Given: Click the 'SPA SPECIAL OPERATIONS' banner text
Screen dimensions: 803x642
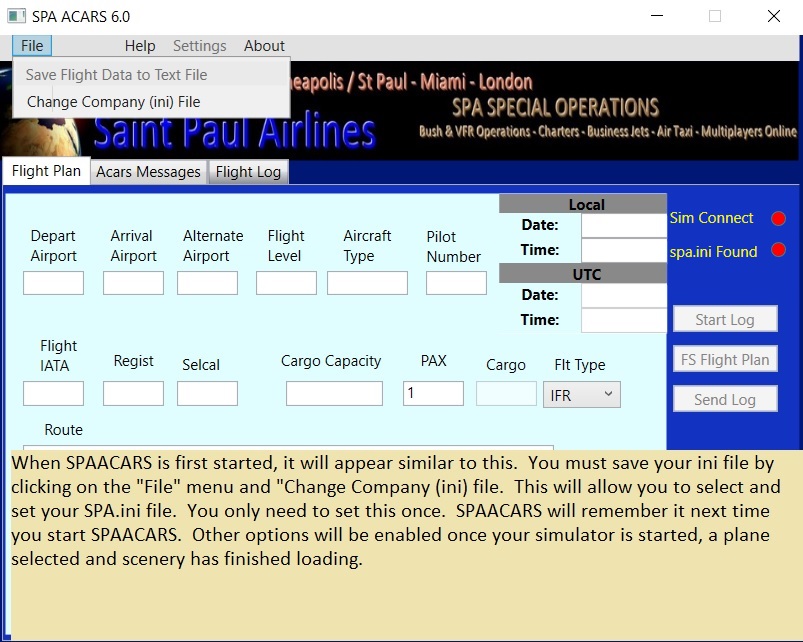Looking at the screenshot, I should click(555, 108).
